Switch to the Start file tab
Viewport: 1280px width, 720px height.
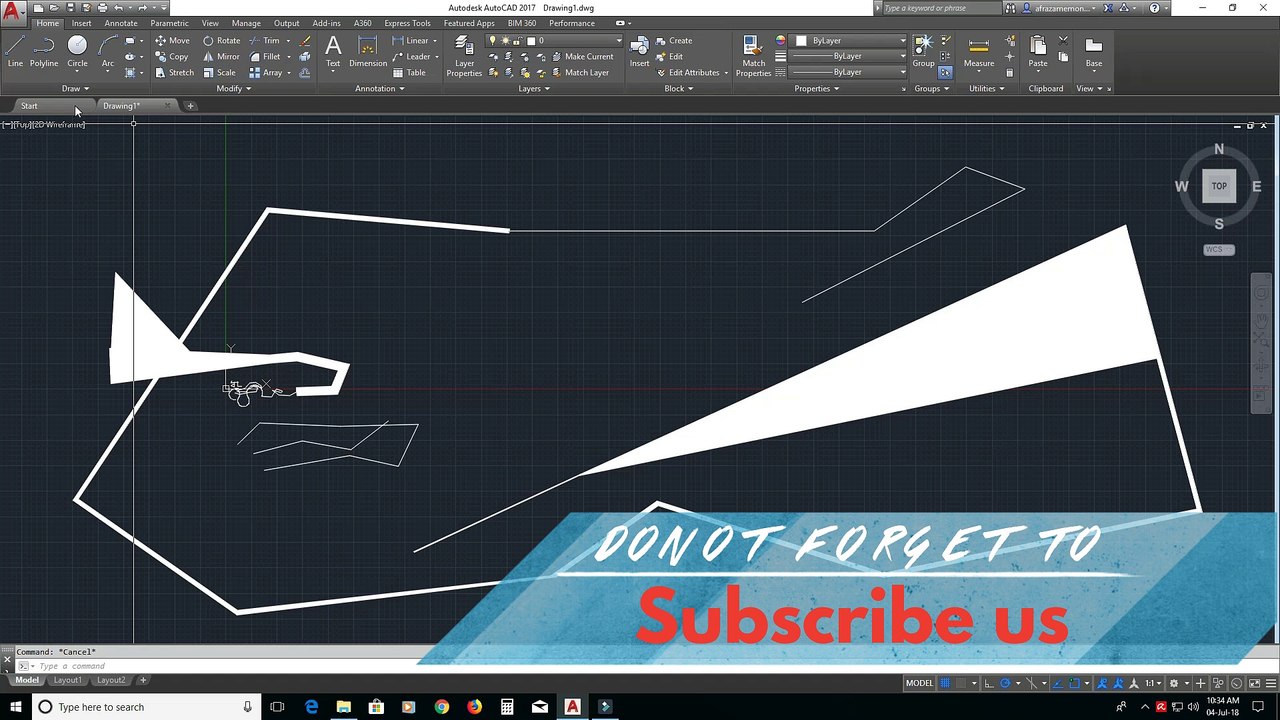29,106
